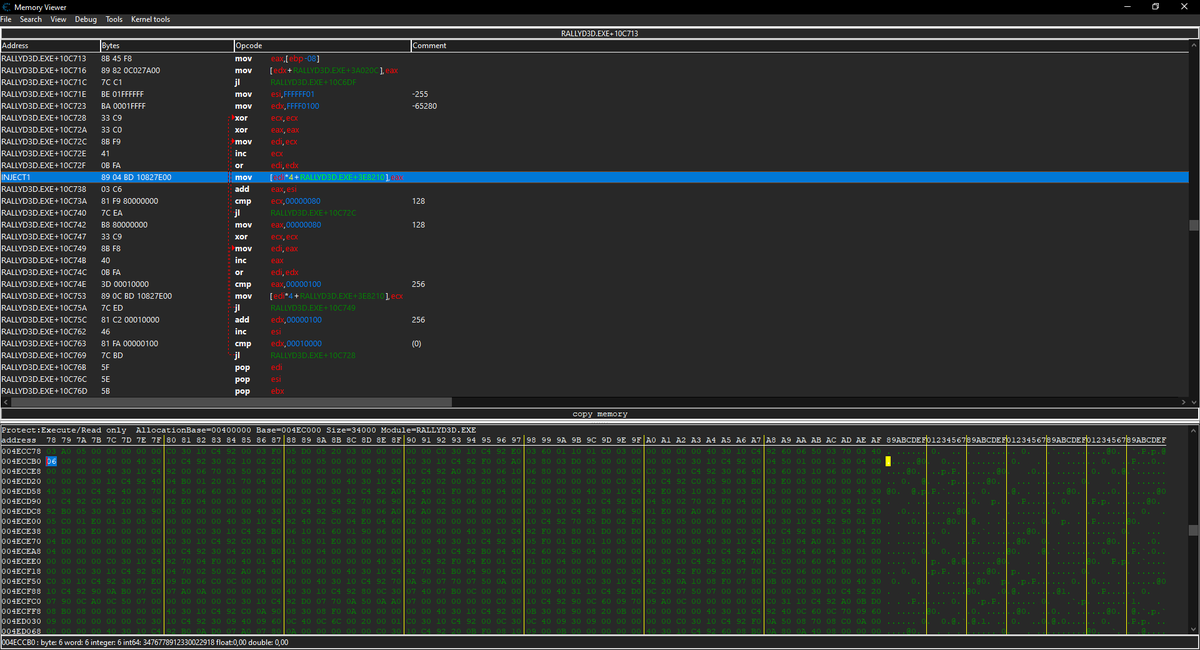Open the File menu
This screenshot has width=1200, height=650.
(6, 19)
